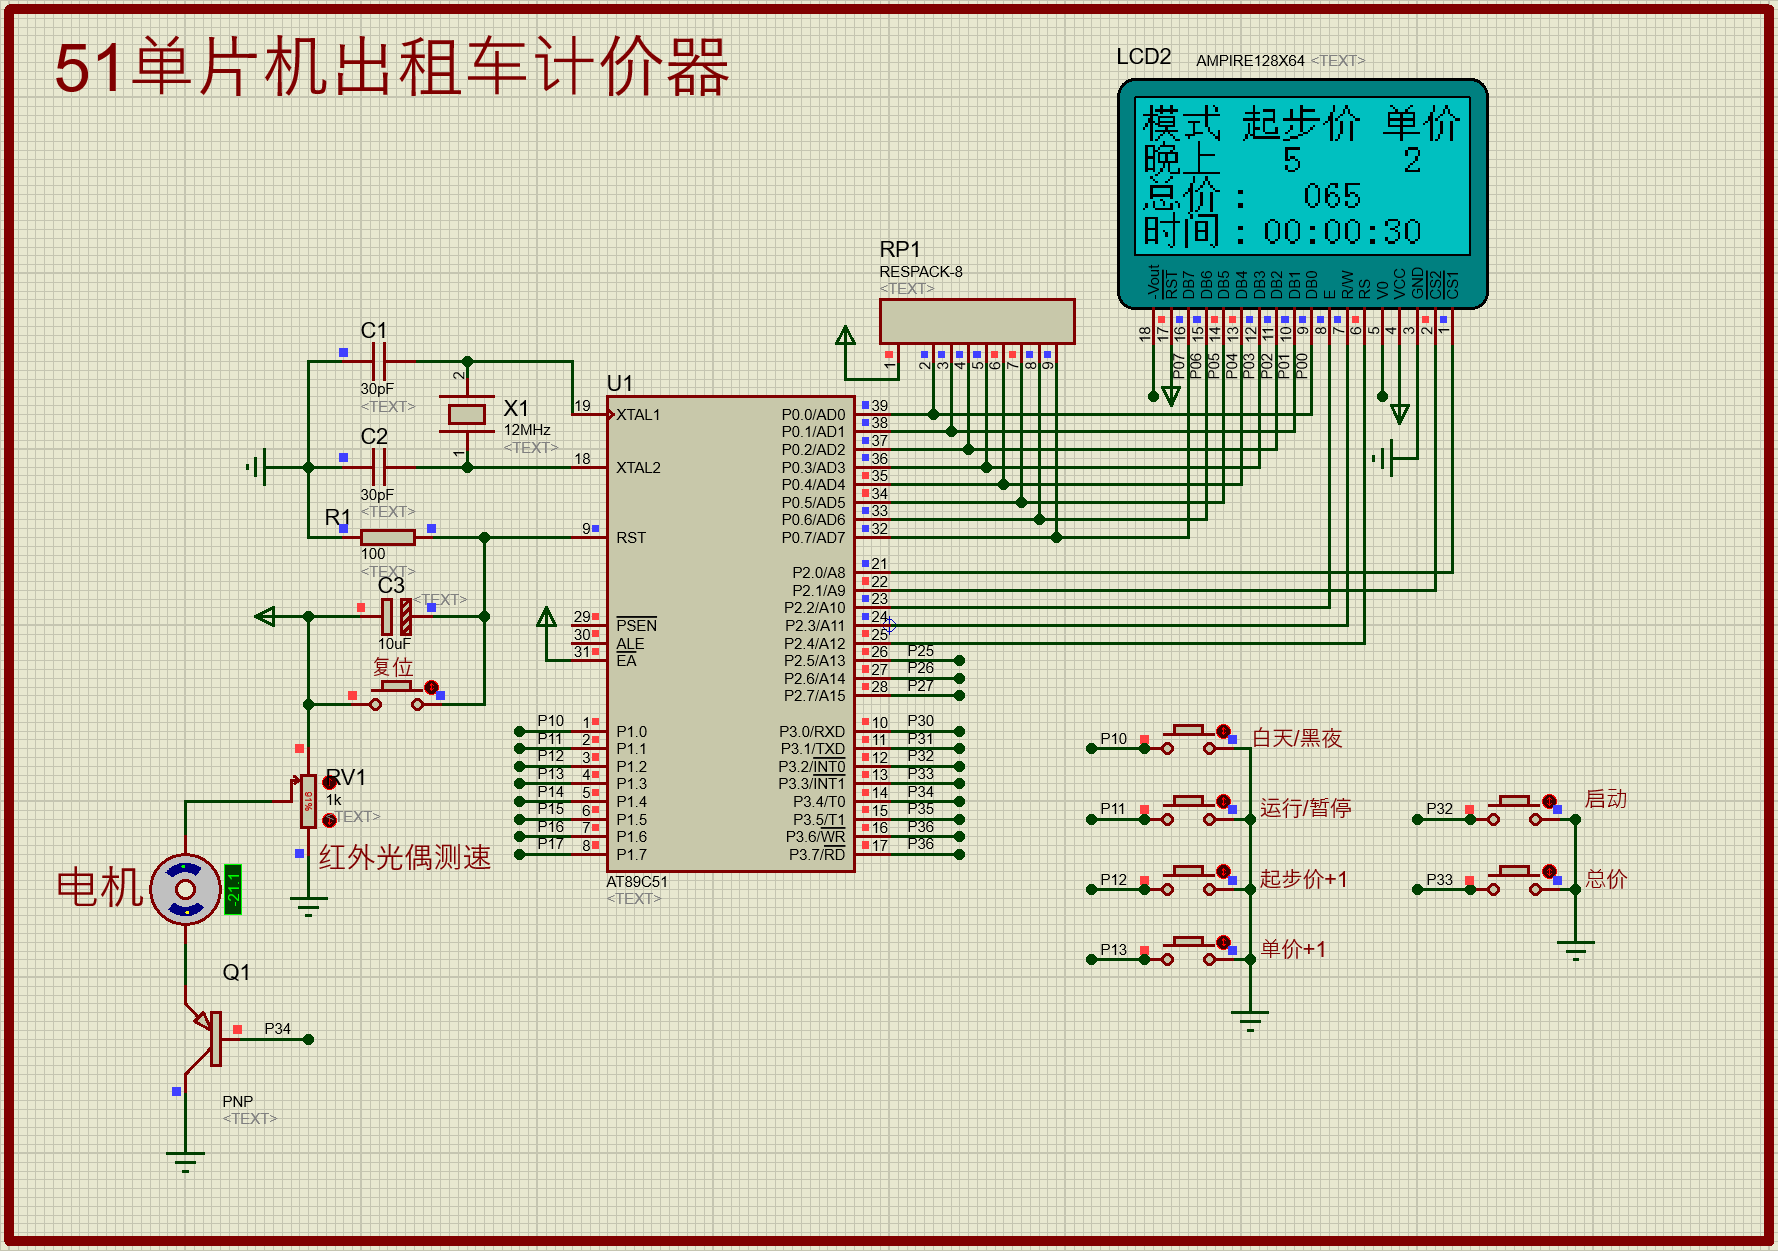Click the ground symbol beside LCD pins
The height and width of the screenshot is (1251, 1778).
pyautogui.click(x=1384, y=459)
